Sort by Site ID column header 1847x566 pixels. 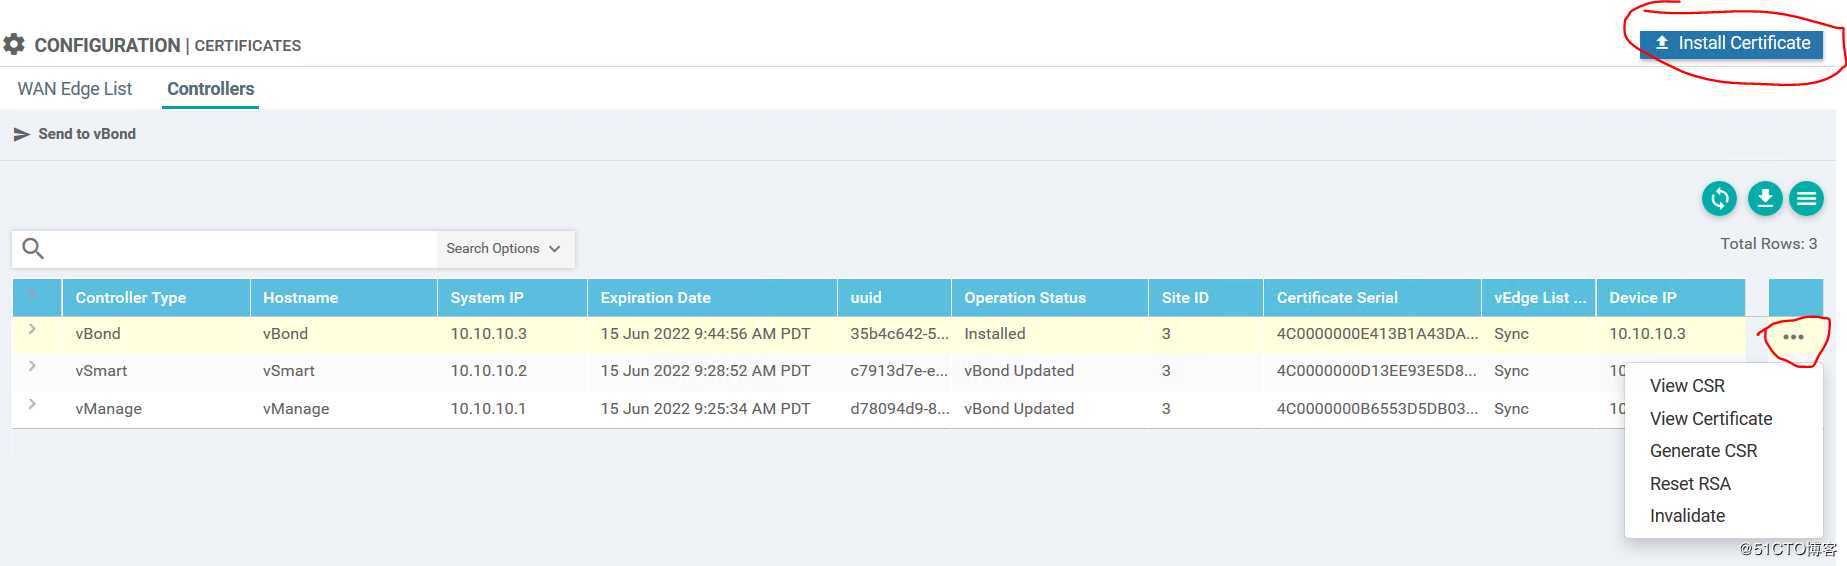pyautogui.click(x=1206, y=298)
